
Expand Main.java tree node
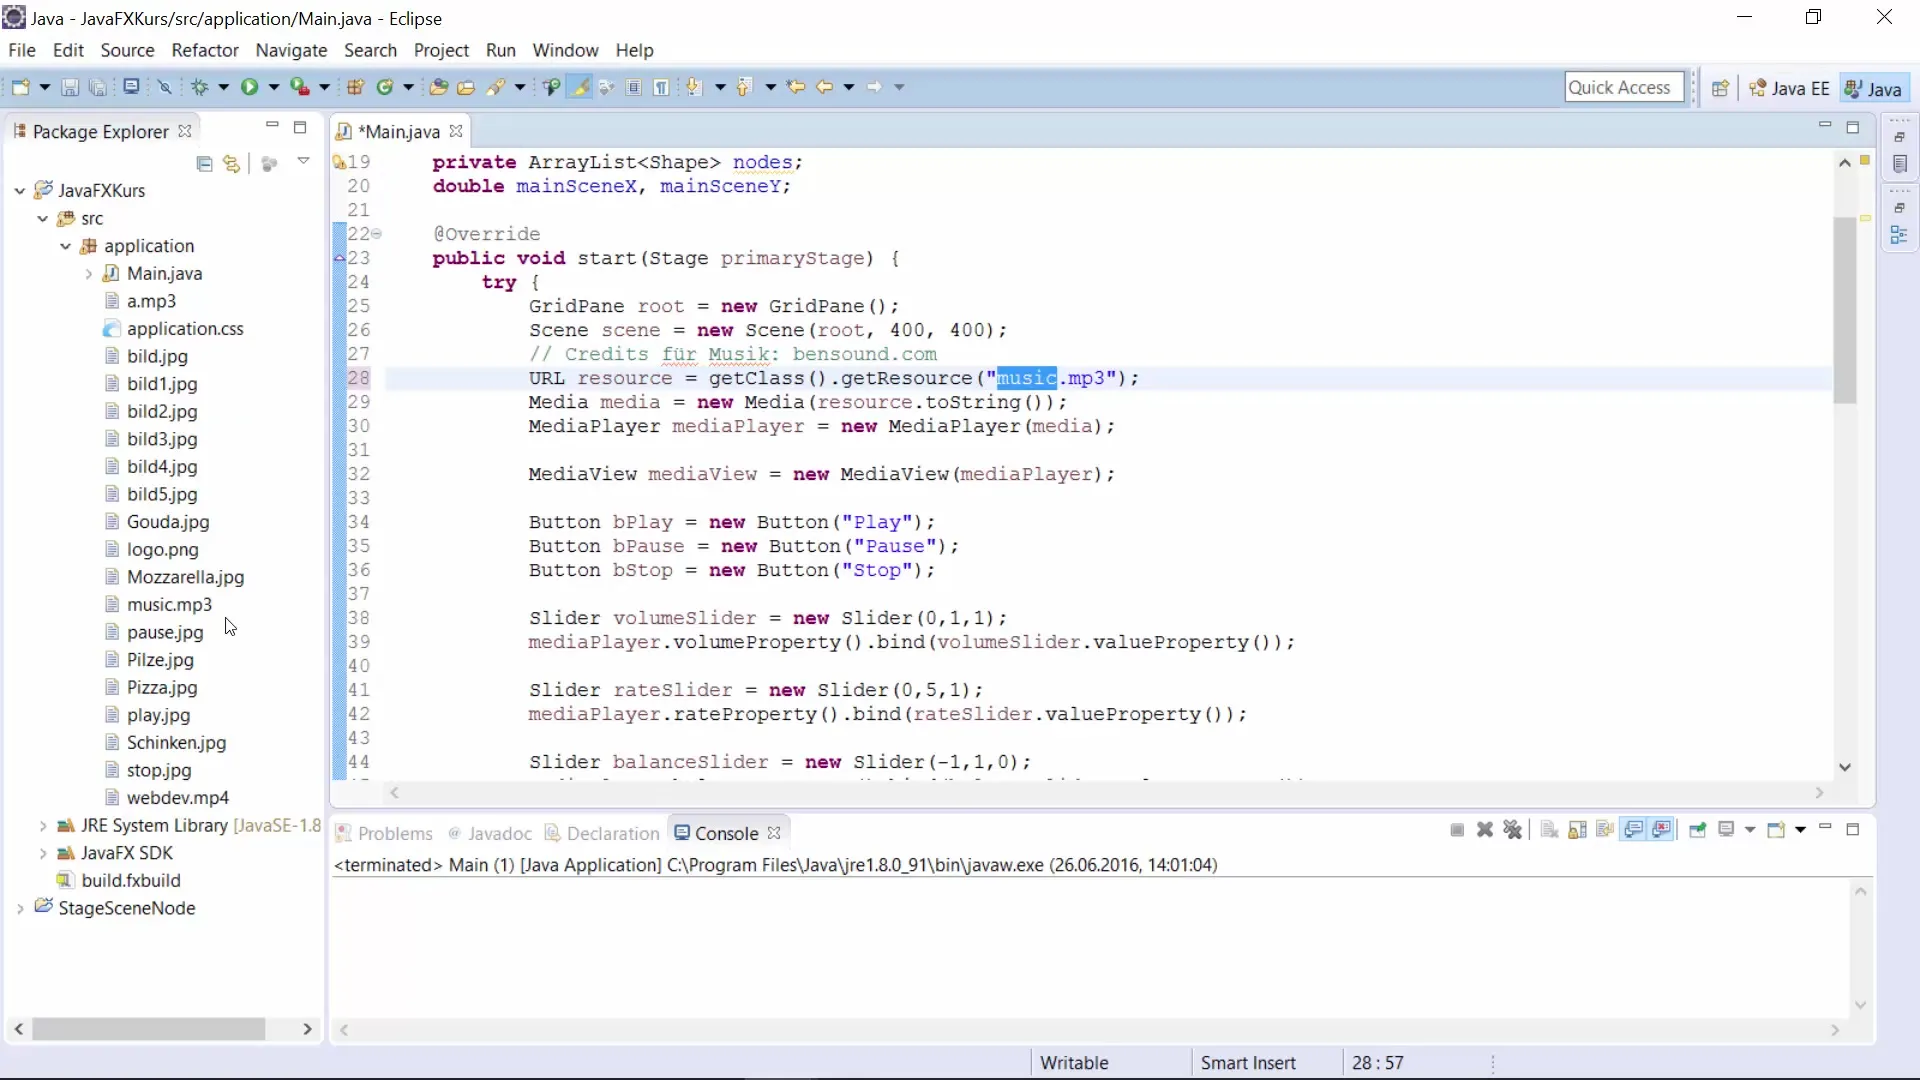pos(88,273)
